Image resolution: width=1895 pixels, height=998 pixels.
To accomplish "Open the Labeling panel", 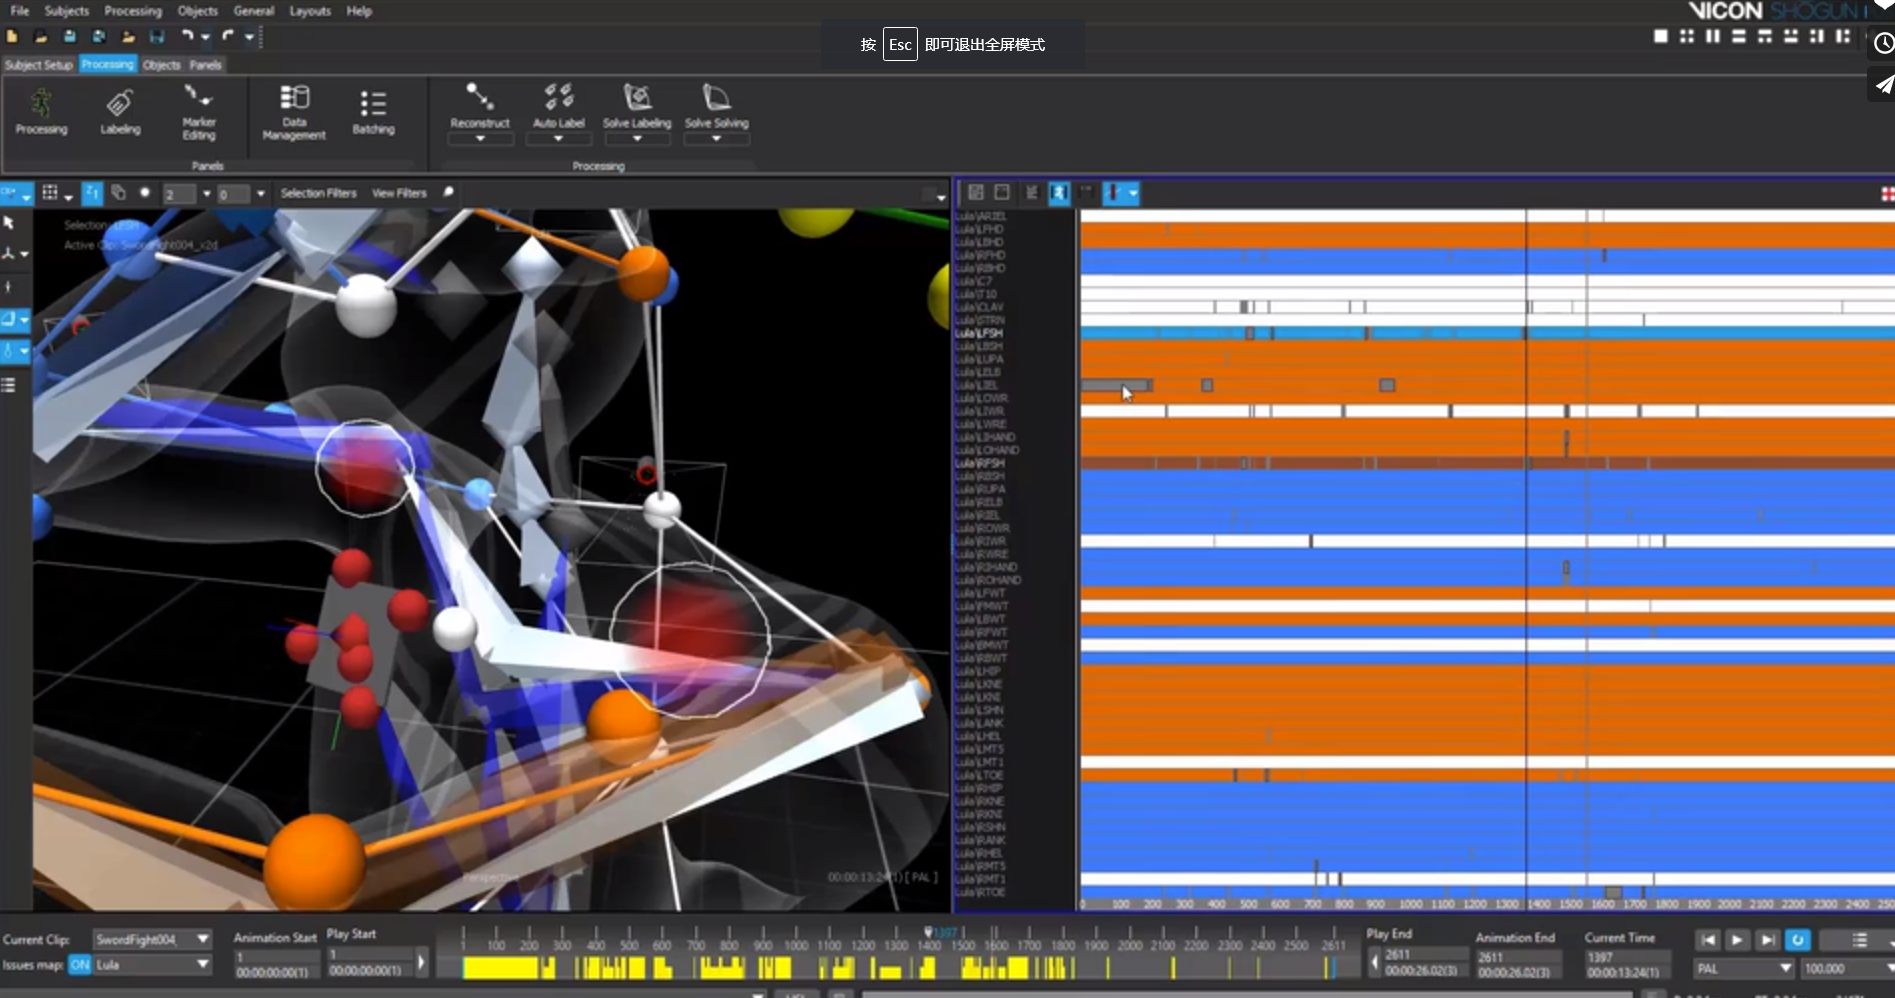I will point(120,110).
